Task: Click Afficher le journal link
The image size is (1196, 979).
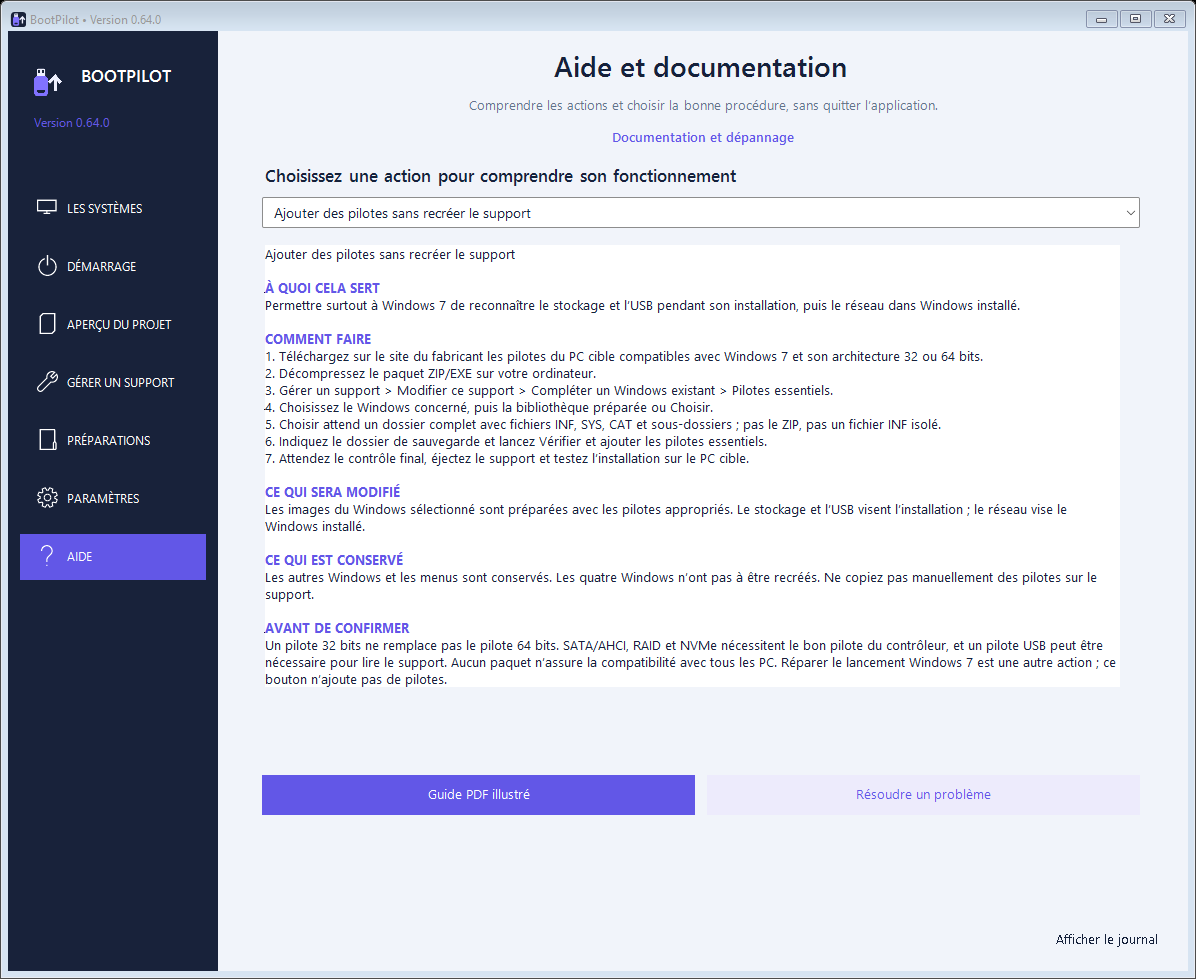Action: tap(1106, 939)
